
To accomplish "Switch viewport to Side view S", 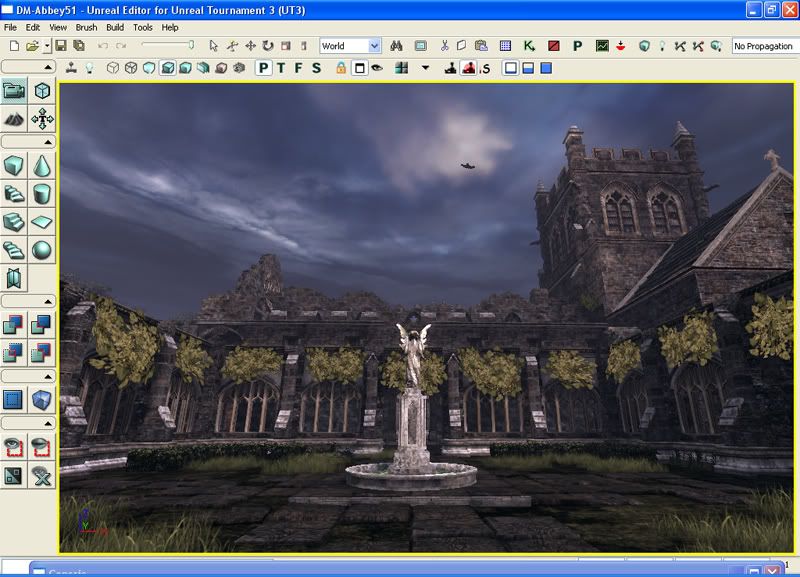I will 316,68.
